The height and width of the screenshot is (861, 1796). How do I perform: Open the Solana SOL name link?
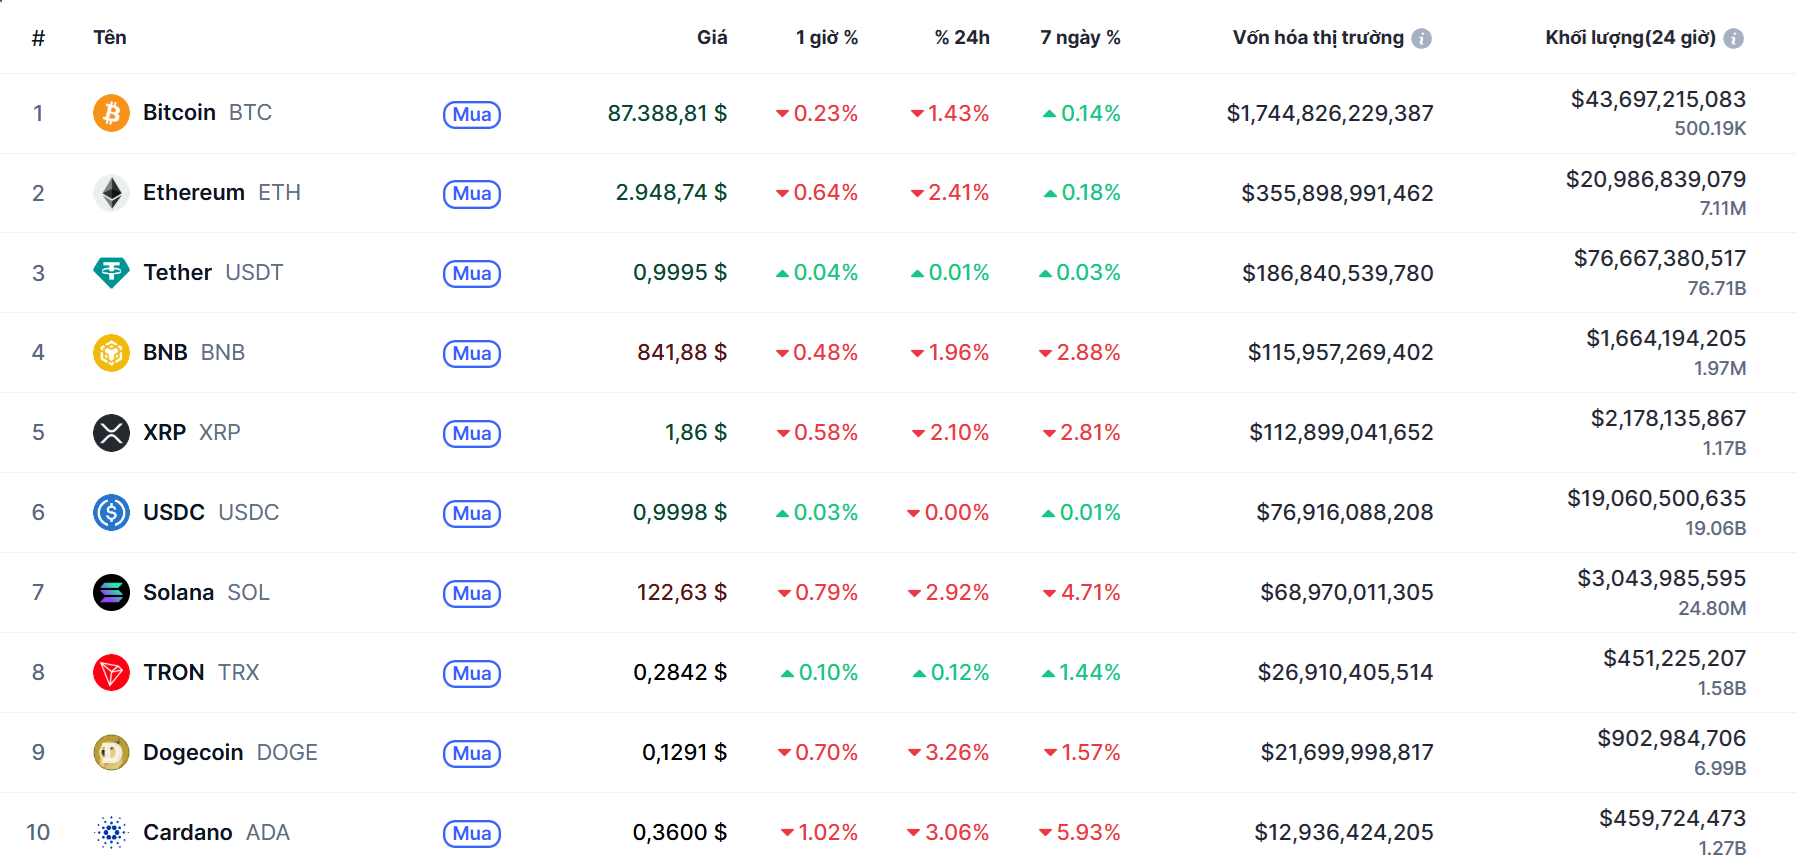(x=206, y=592)
